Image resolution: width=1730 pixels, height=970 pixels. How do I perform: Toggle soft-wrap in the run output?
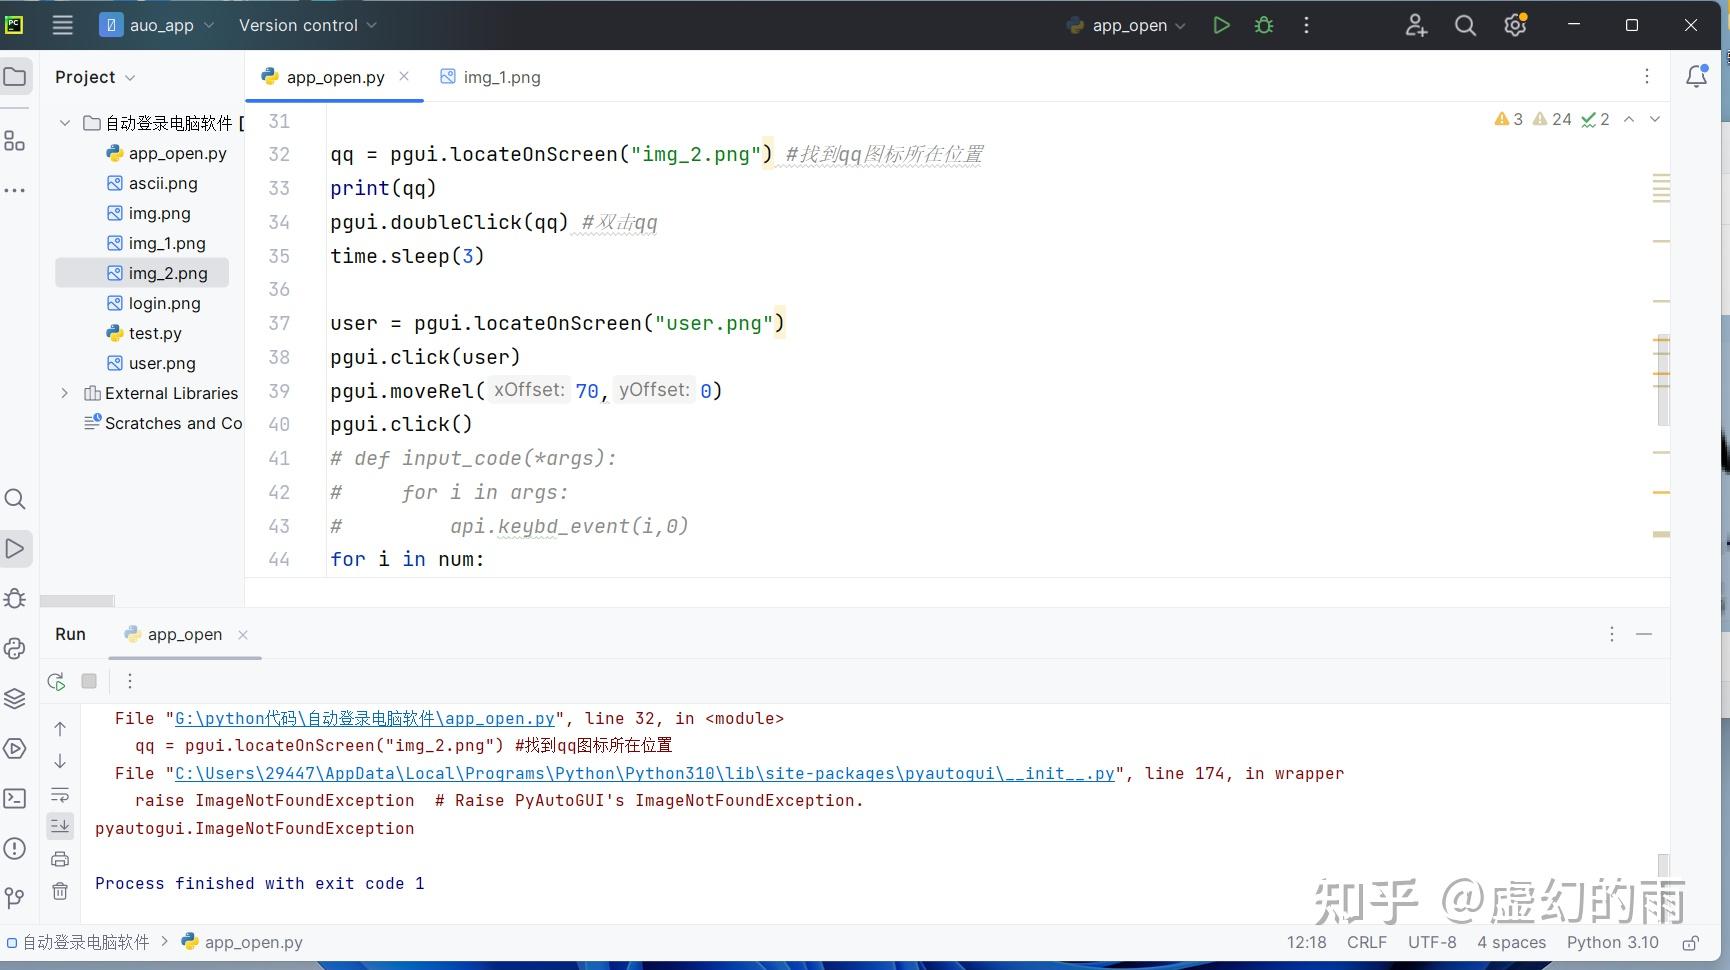59,794
